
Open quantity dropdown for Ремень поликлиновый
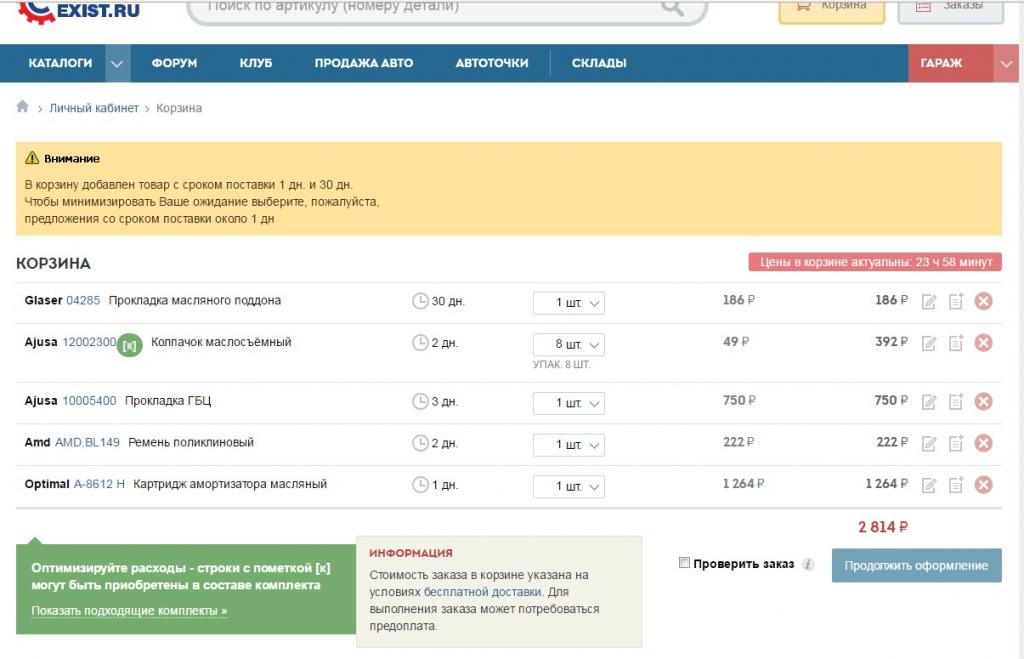click(568, 445)
